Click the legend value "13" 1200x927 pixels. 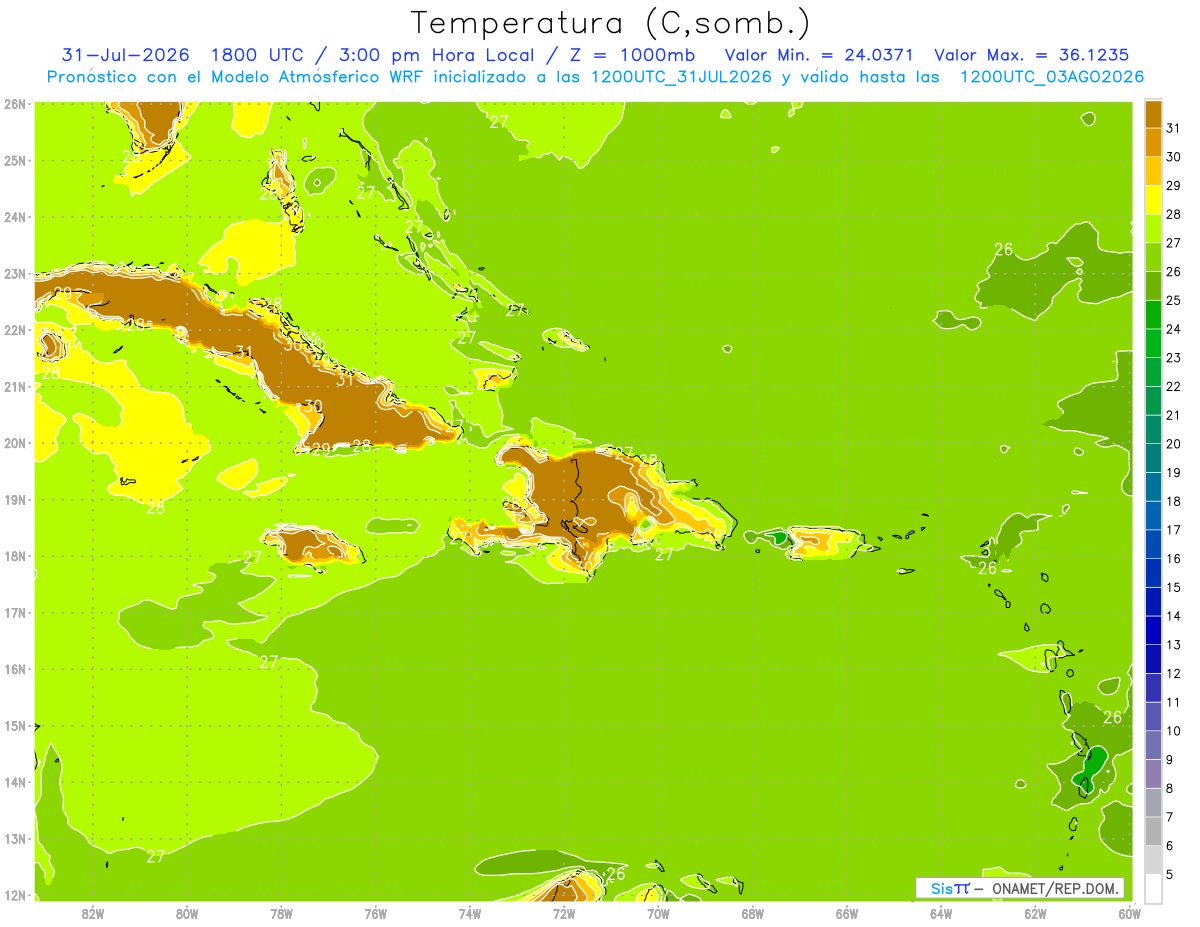[x=1174, y=645]
